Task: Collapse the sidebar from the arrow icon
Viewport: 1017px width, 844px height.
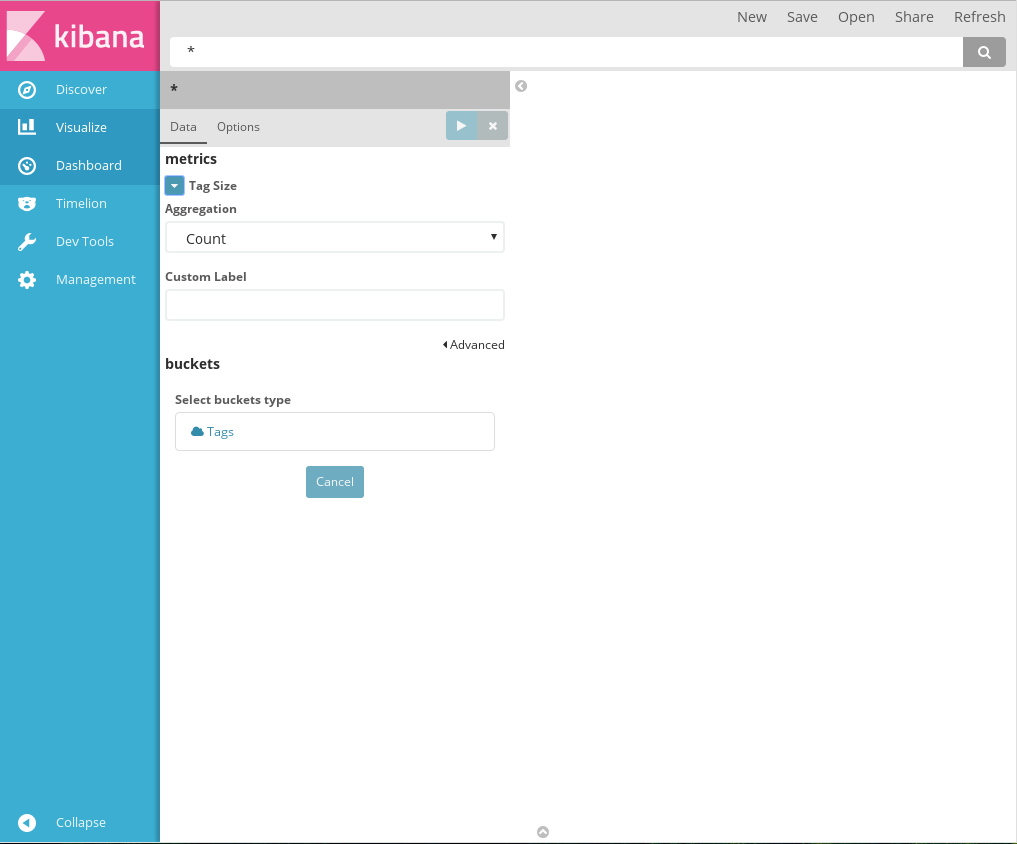Action: click(x=27, y=823)
